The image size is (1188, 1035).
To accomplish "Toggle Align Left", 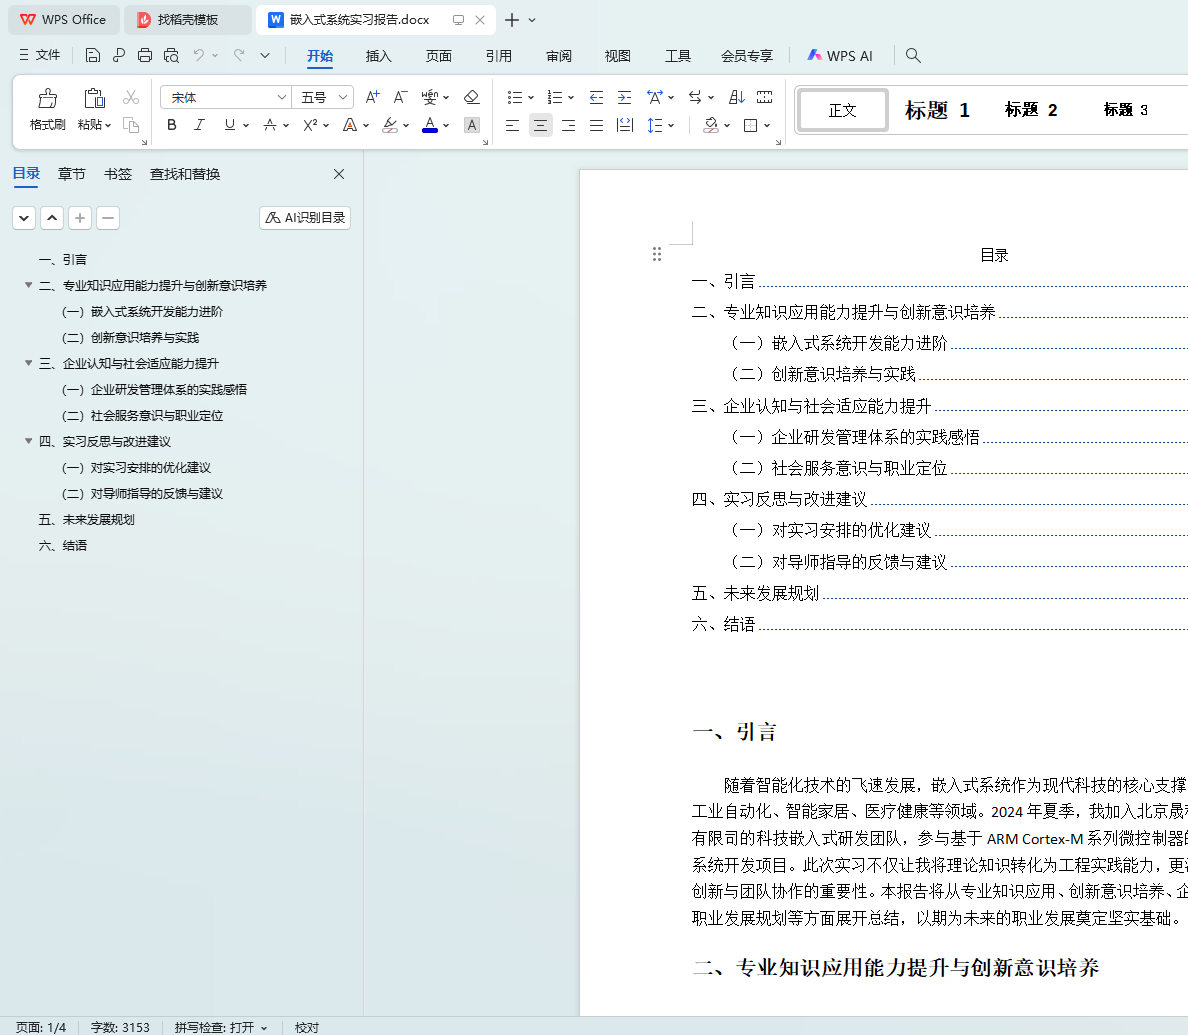I will tap(512, 125).
